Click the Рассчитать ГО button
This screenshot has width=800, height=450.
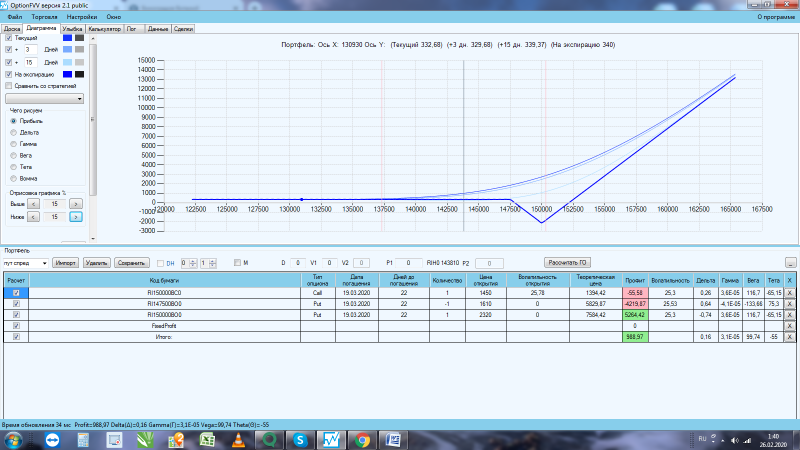point(567,263)
